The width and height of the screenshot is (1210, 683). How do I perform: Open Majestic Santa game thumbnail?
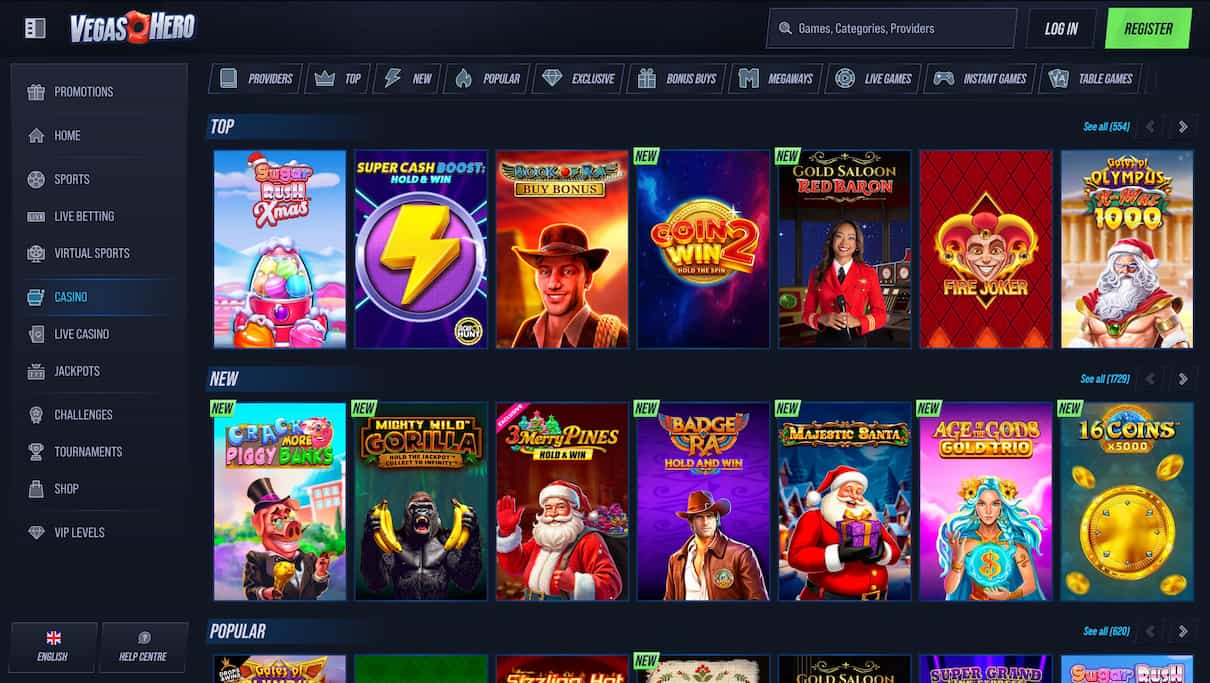pyautogui.click(x=845, y=501)
